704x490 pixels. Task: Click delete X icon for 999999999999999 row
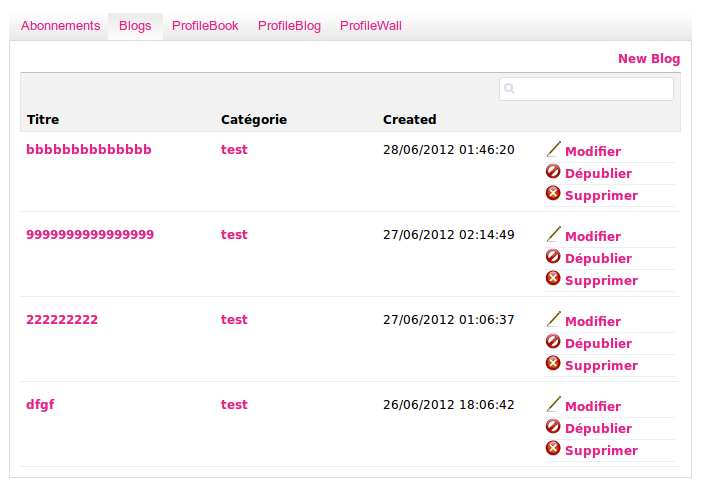553,278
